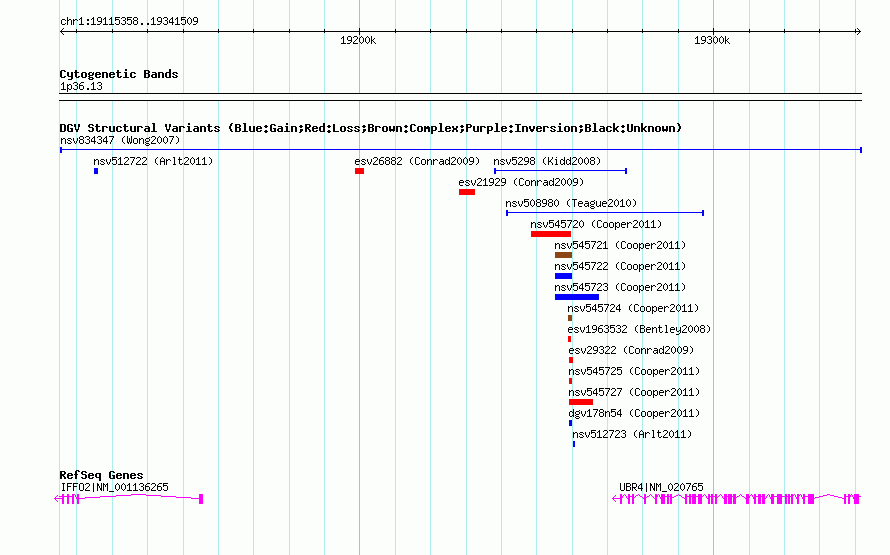Open nsv5298 (Kidd2008) variant label
Image resolution: width=890 pixels, height=555 pixels.
[x=547, y=161]
